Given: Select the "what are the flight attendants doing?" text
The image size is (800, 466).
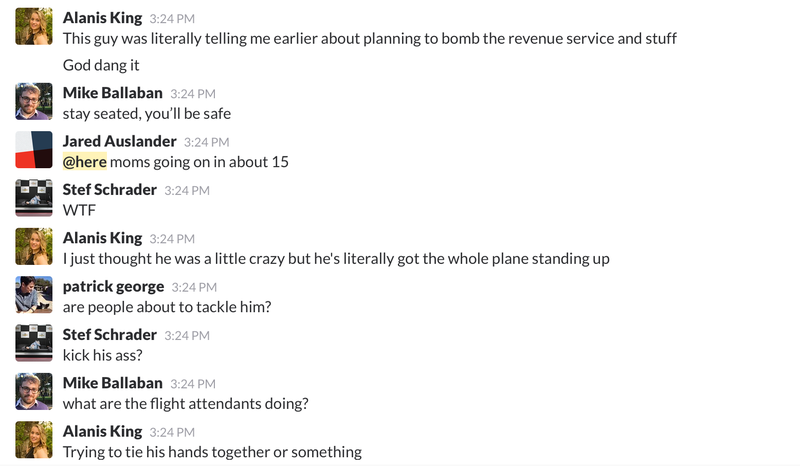Looking at the screenshot, I should (186, 404).
